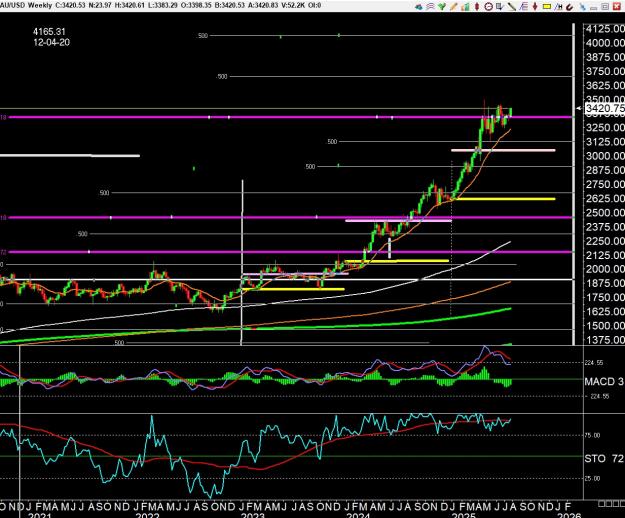Screen dimensions: 625x518
Task: Close the chart window with red X
Action: [616, 6]
